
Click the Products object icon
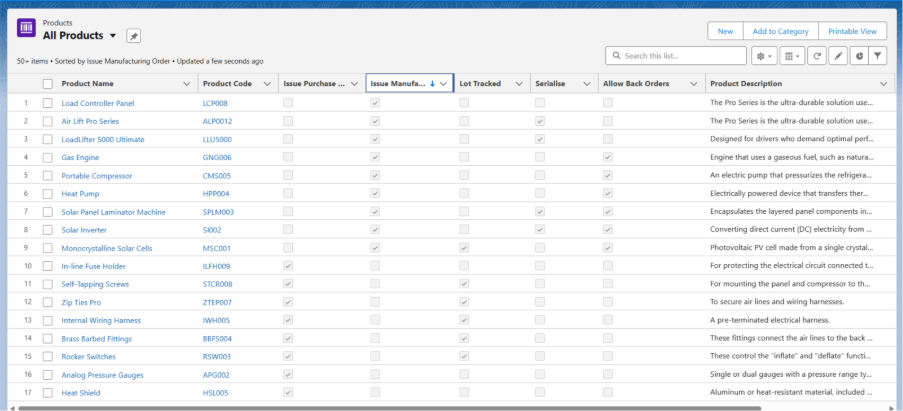pos(27,29)
